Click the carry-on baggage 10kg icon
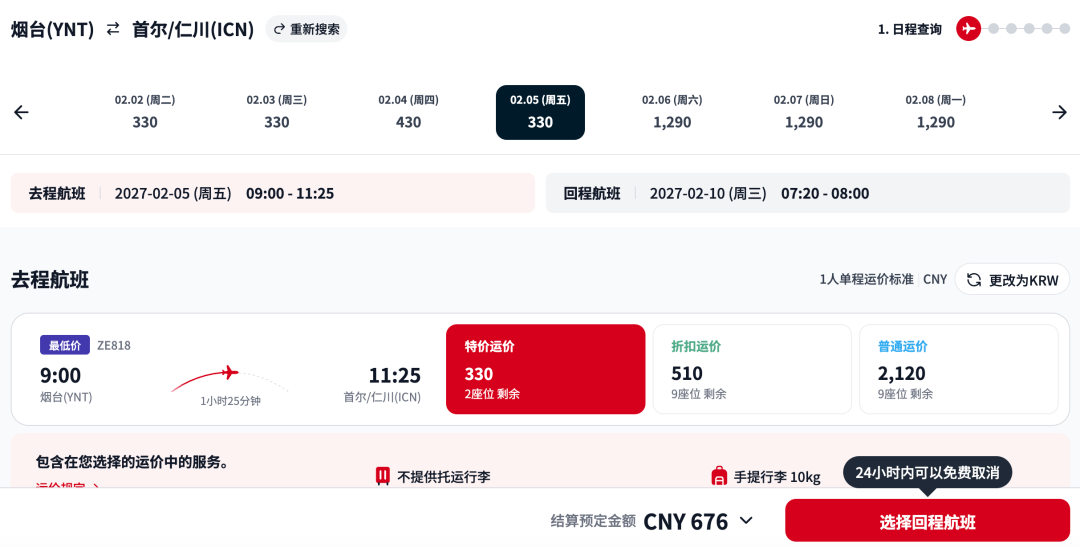This screenshot has height=547, width=1080. coord(718,476)
